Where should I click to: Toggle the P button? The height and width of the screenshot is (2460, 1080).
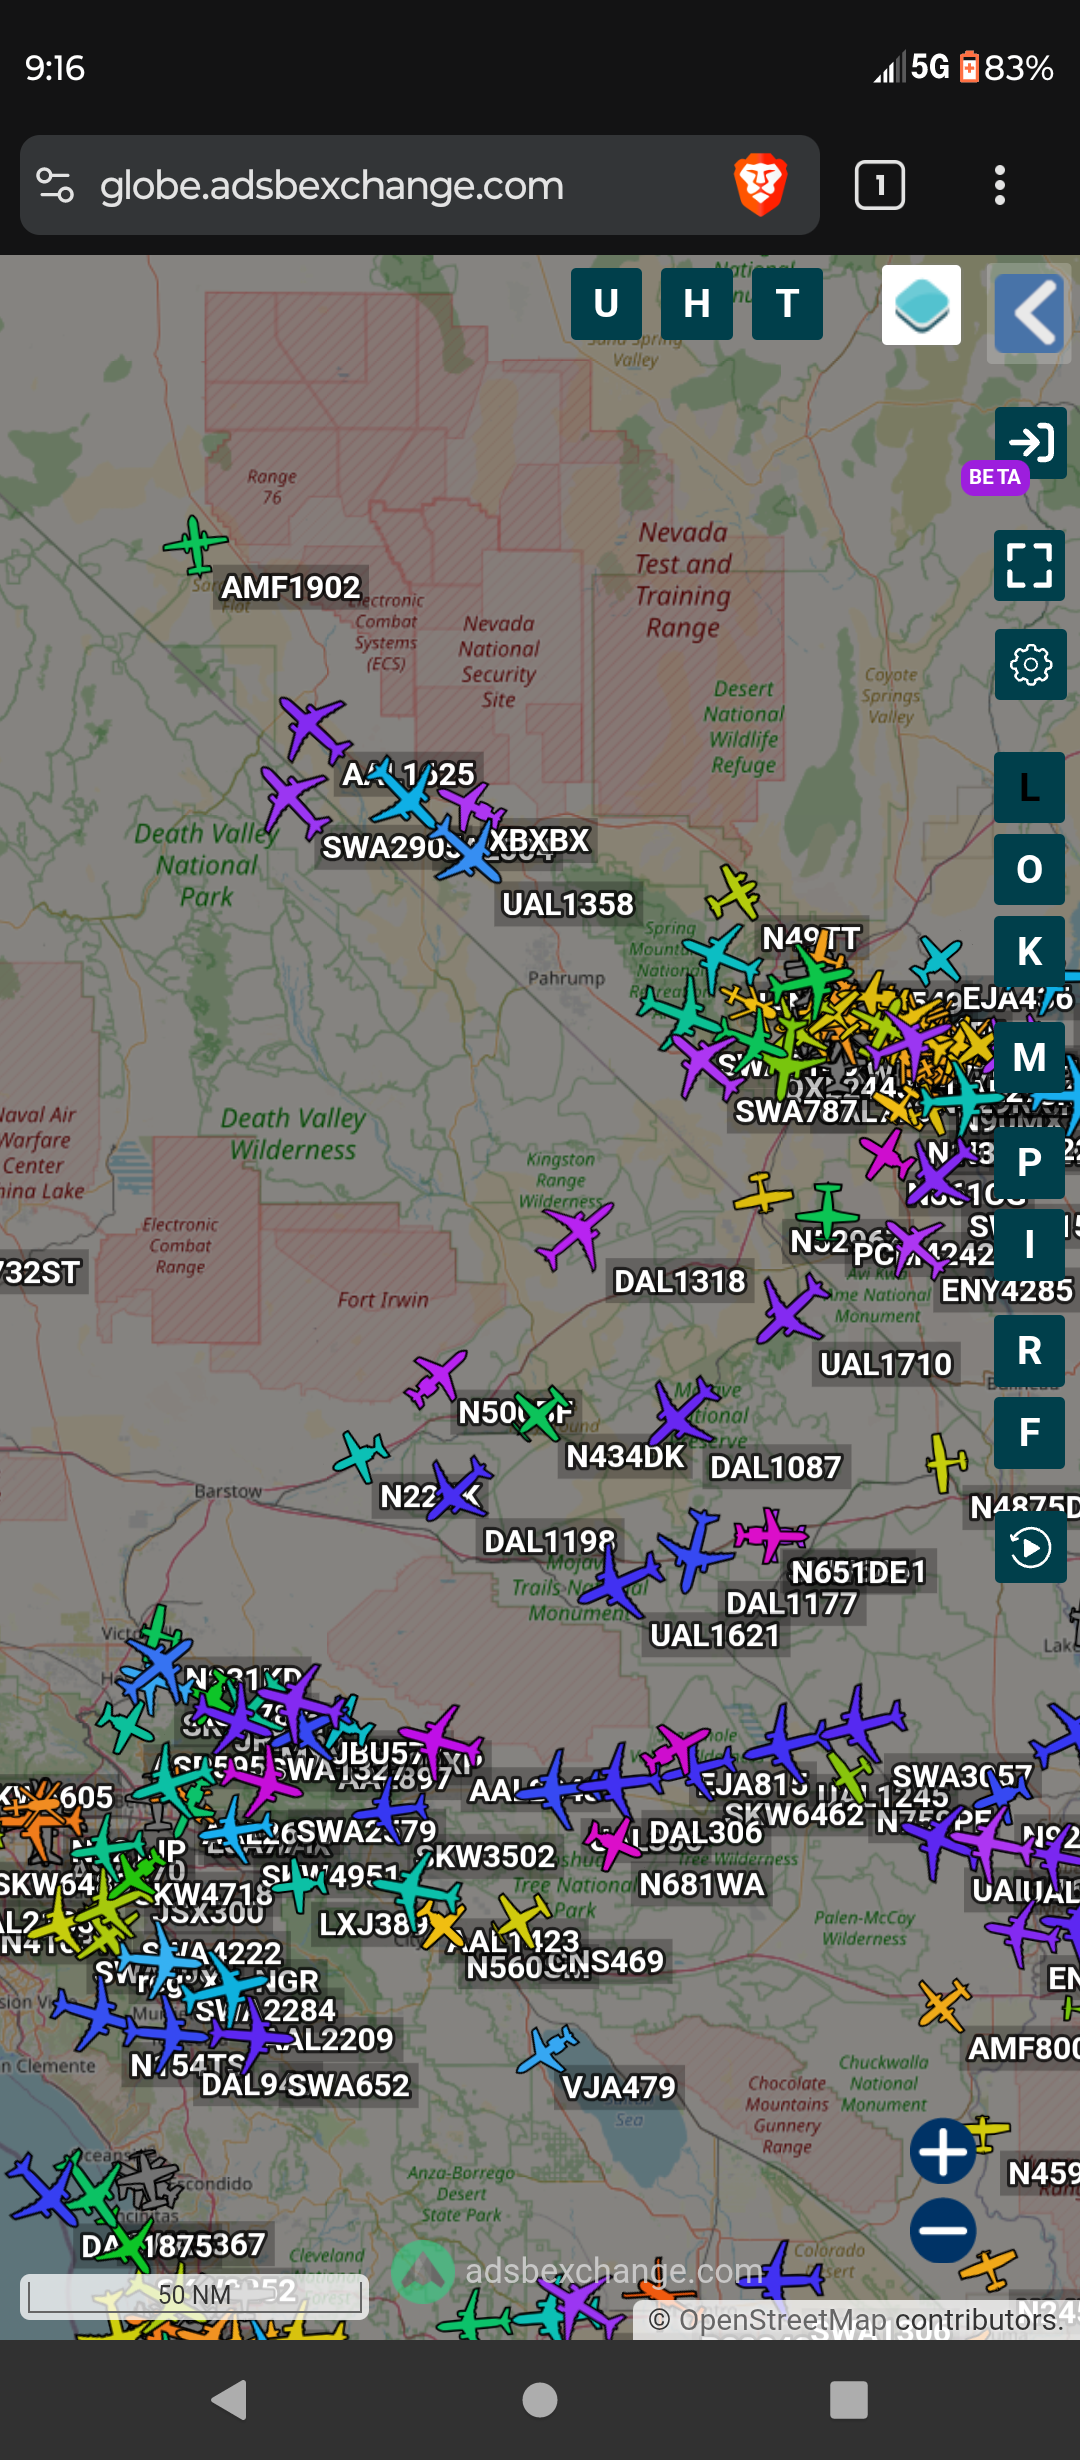click(x=1029, y=1162)
